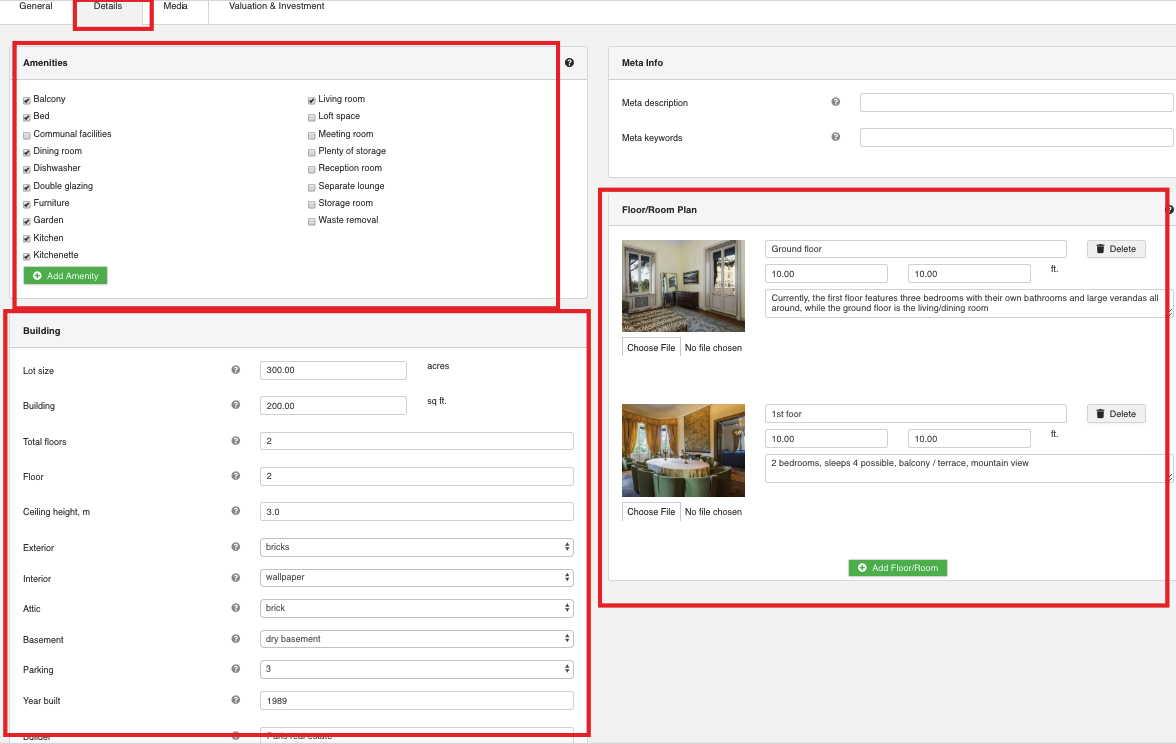1176x744 pixels.
Task: Open the Valuation & Investment tab
Action: [276, 7]
